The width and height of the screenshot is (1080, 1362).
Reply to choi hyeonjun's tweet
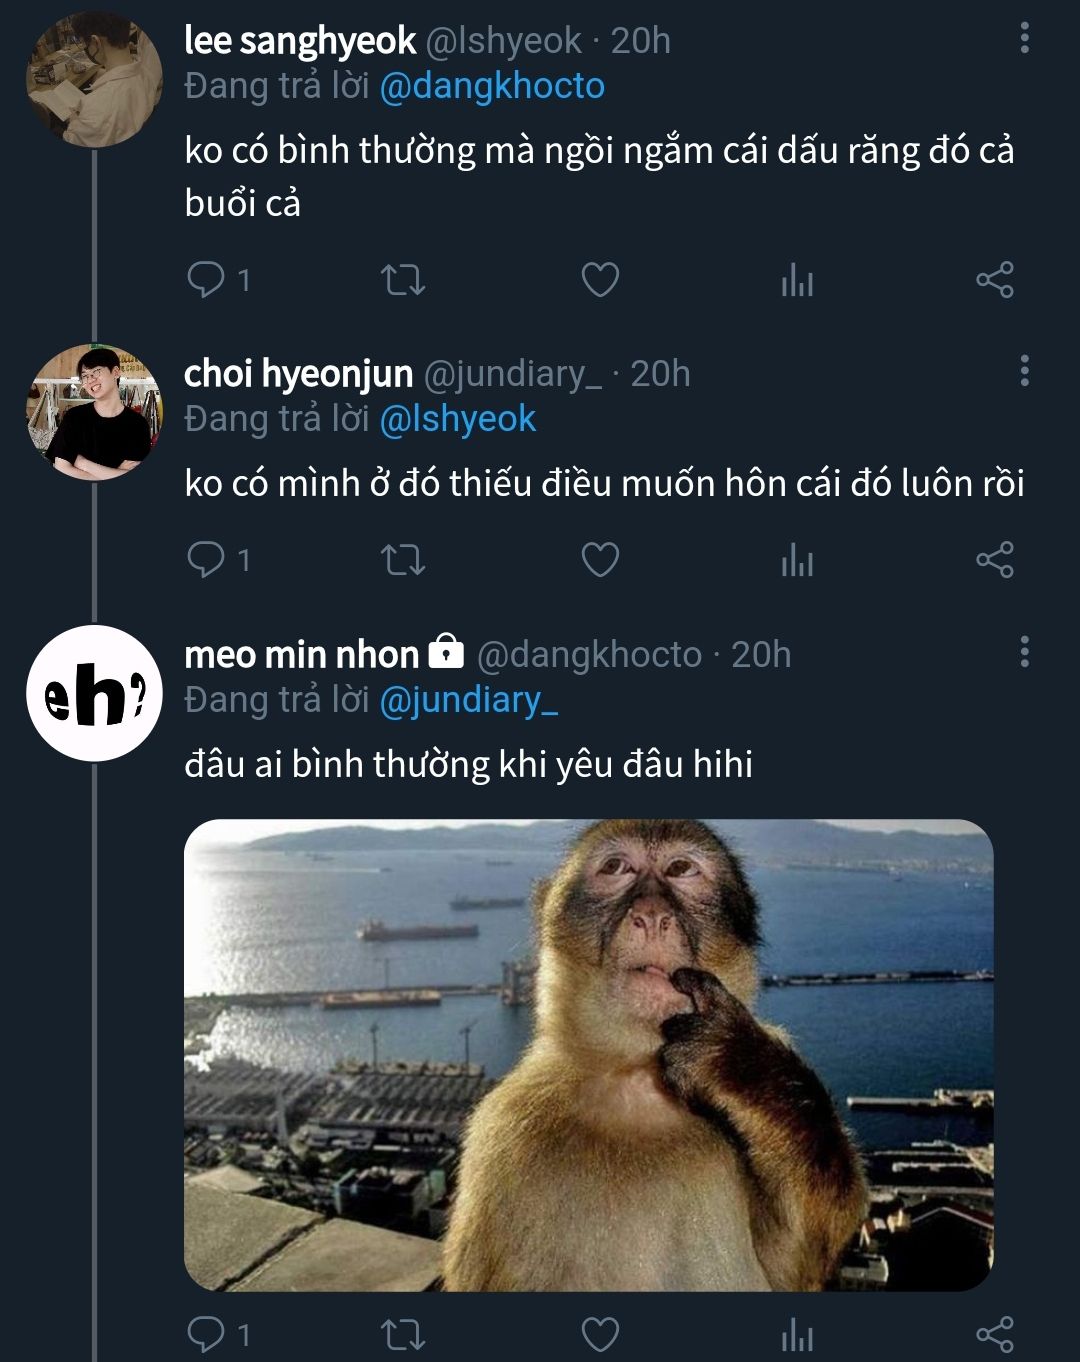click(x=206, y=559)
